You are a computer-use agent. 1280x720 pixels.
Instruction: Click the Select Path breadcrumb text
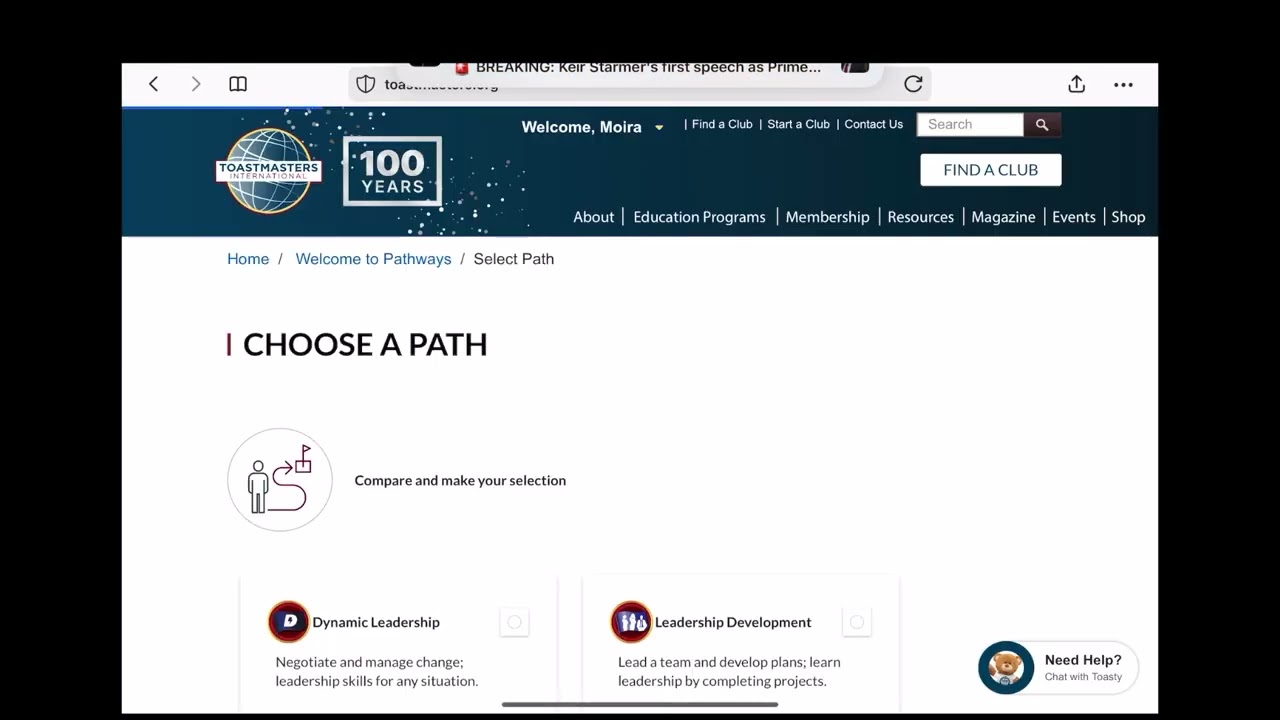513,259
